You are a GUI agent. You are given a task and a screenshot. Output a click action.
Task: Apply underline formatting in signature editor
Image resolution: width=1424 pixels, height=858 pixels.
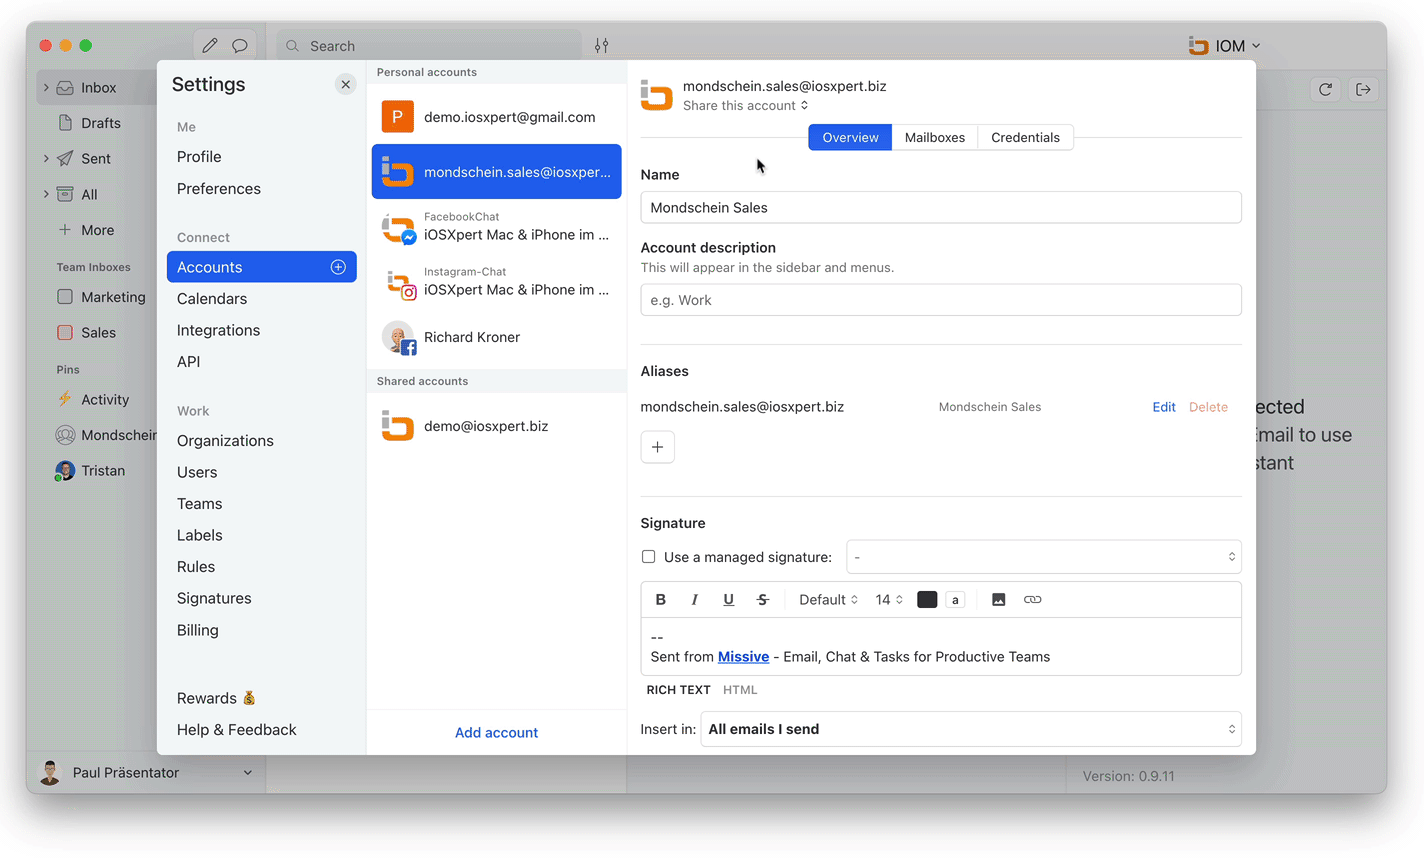coord(728,600)
